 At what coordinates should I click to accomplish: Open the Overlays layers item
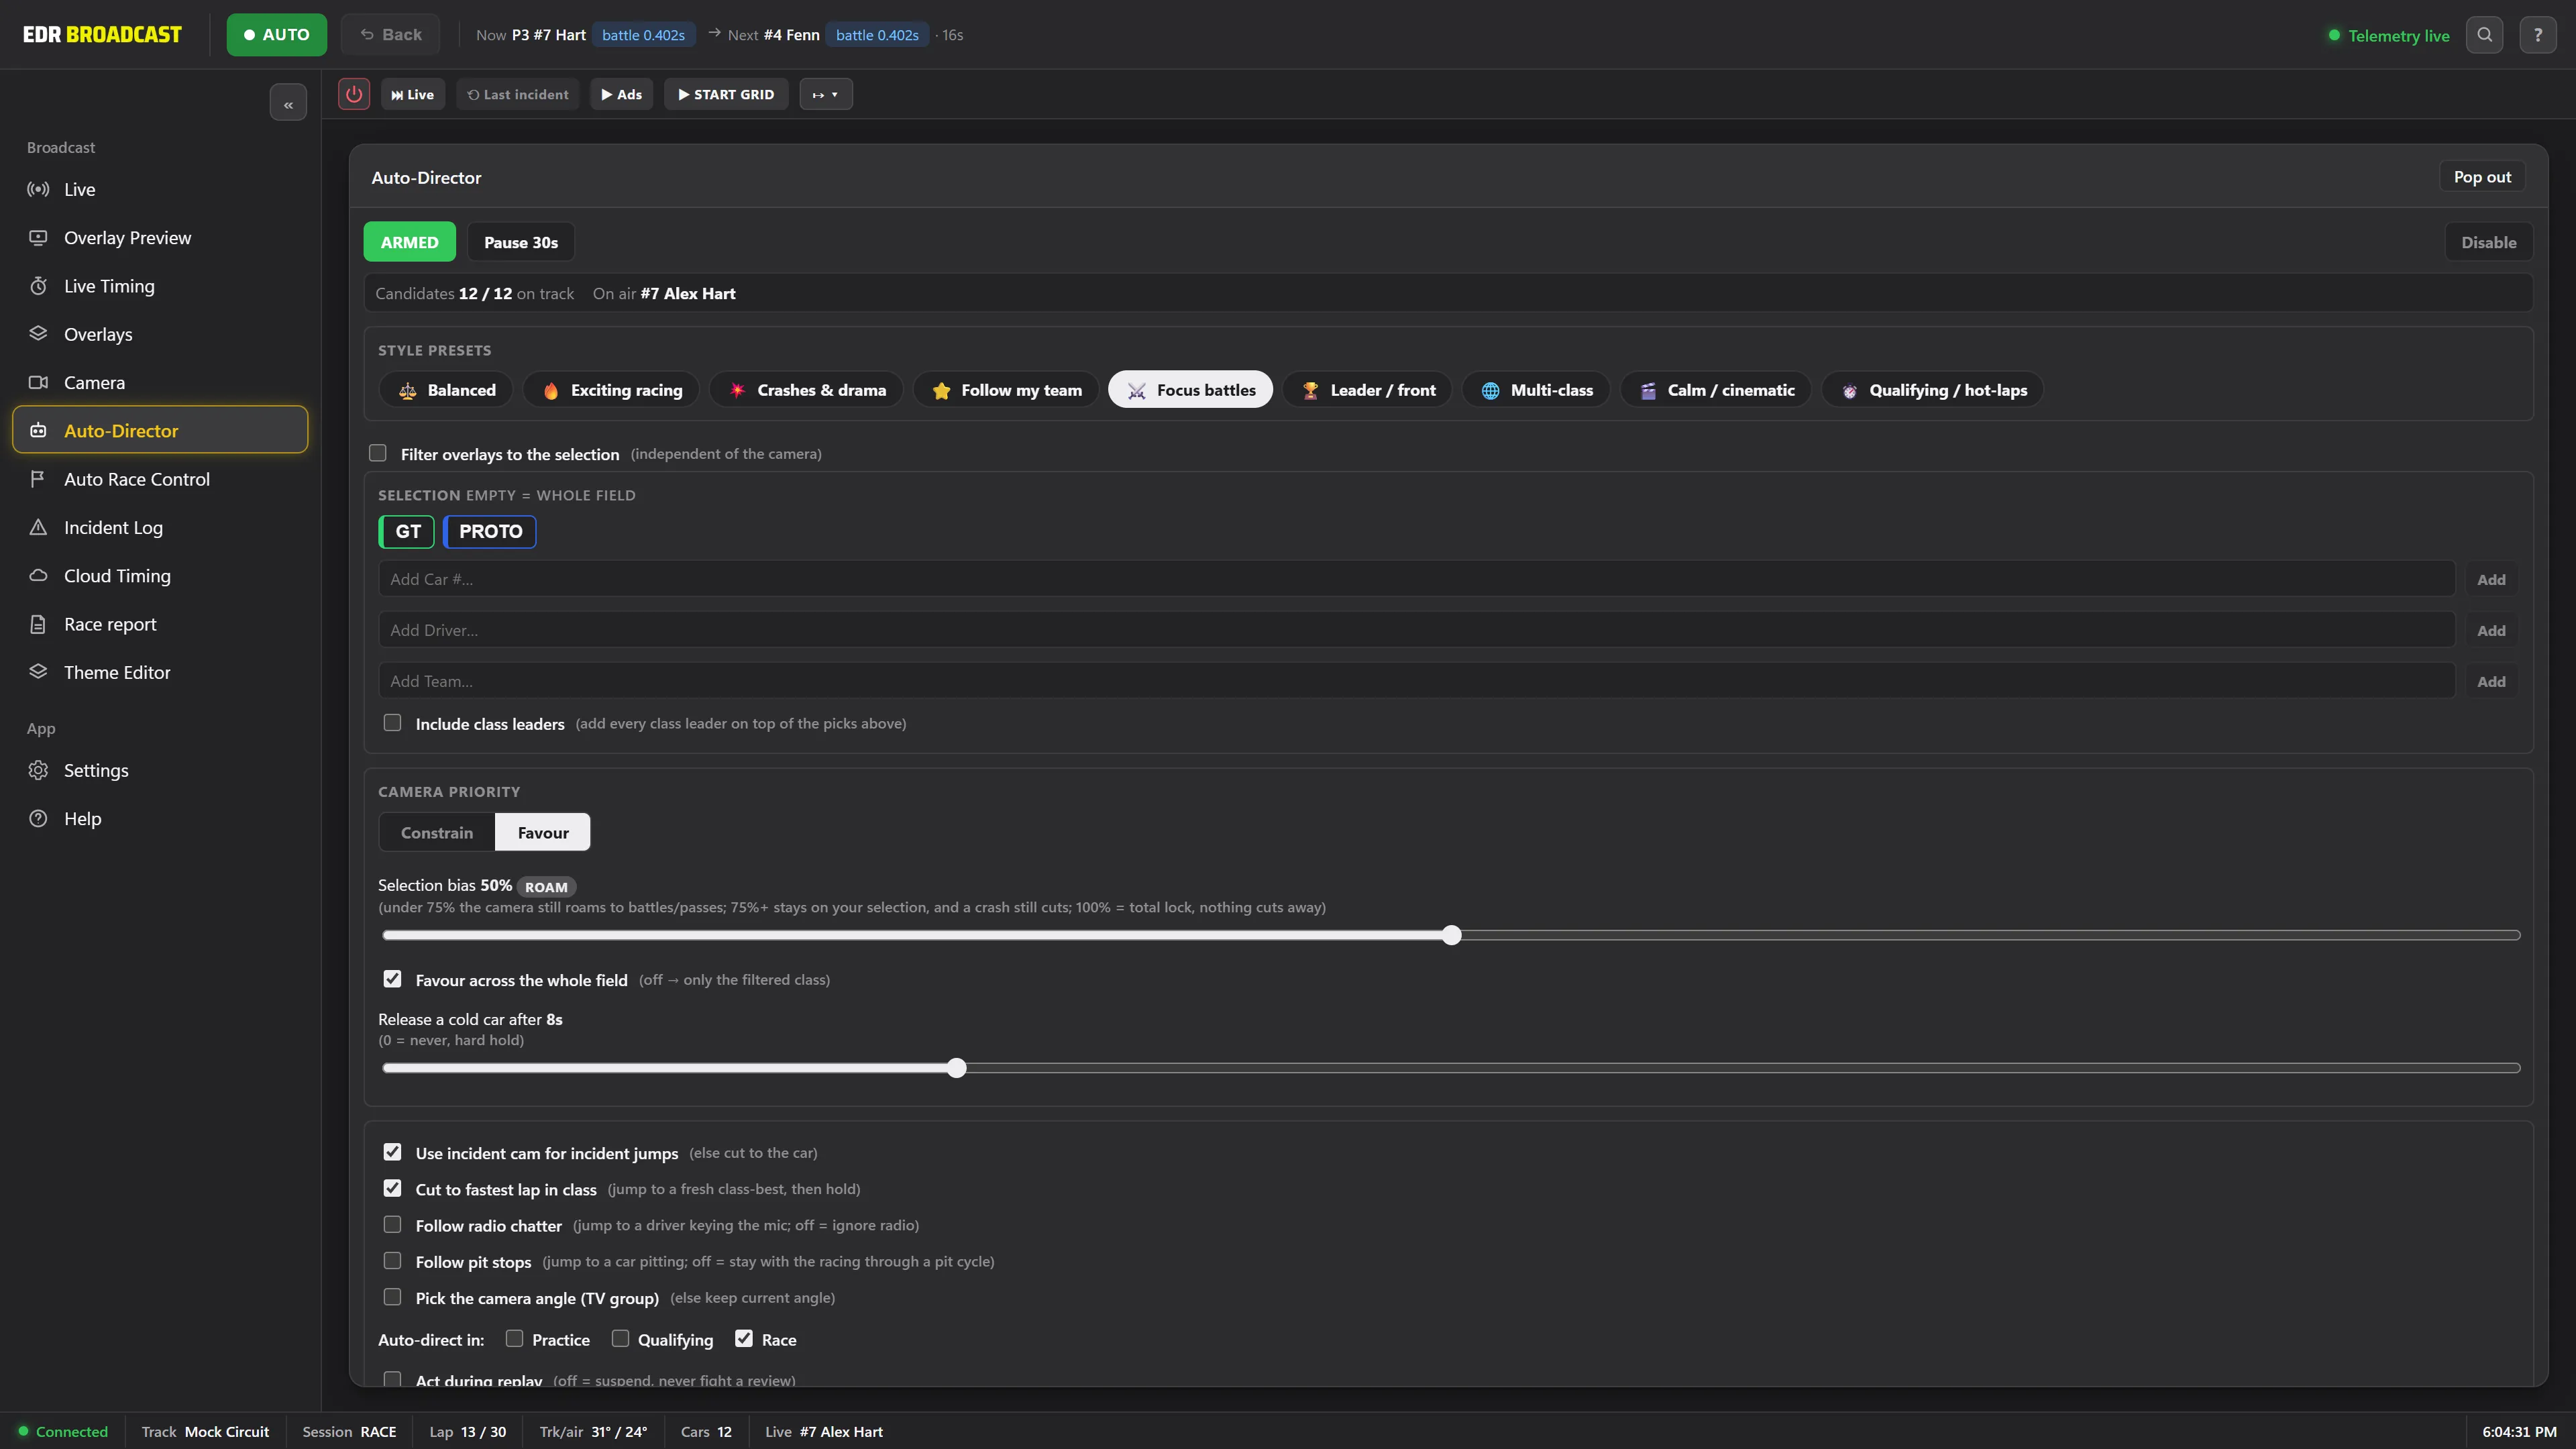[160, 334]
